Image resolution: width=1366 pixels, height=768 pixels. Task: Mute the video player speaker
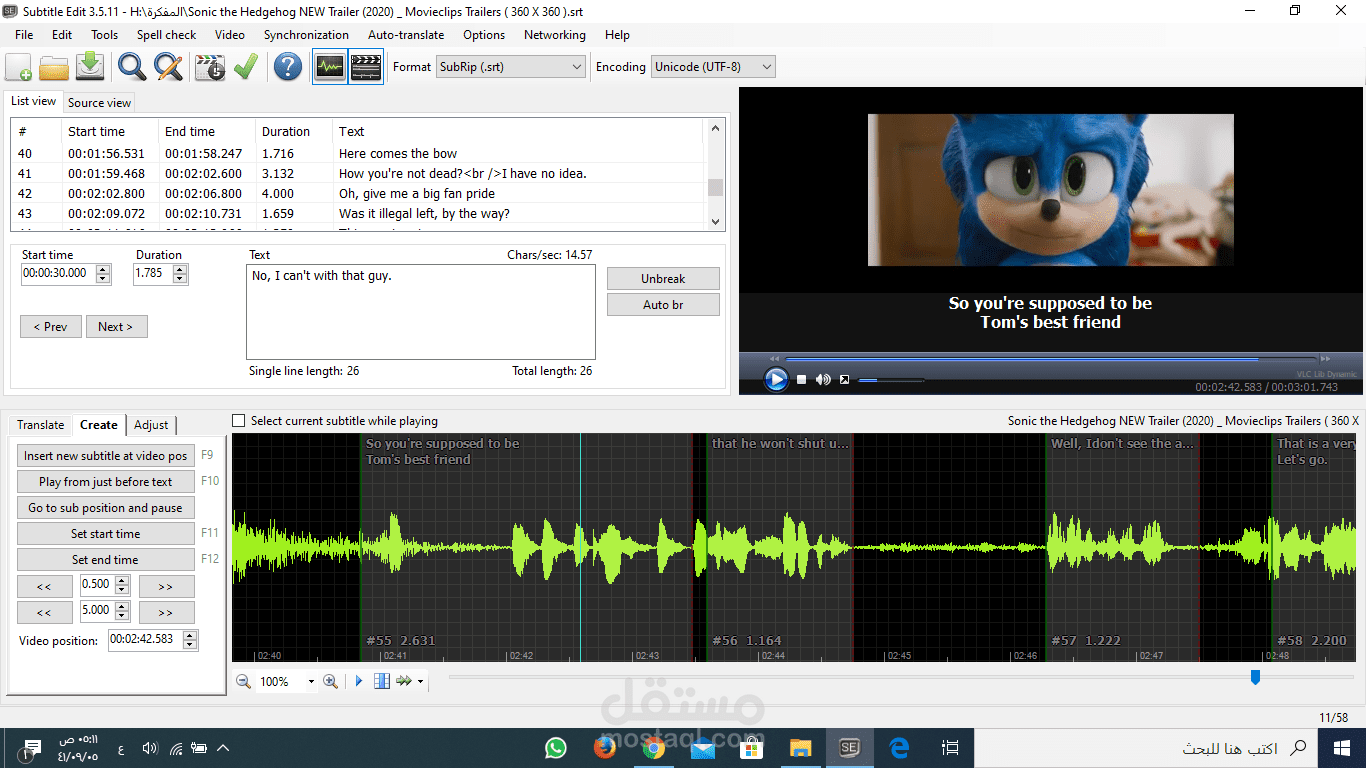[823, 380]
